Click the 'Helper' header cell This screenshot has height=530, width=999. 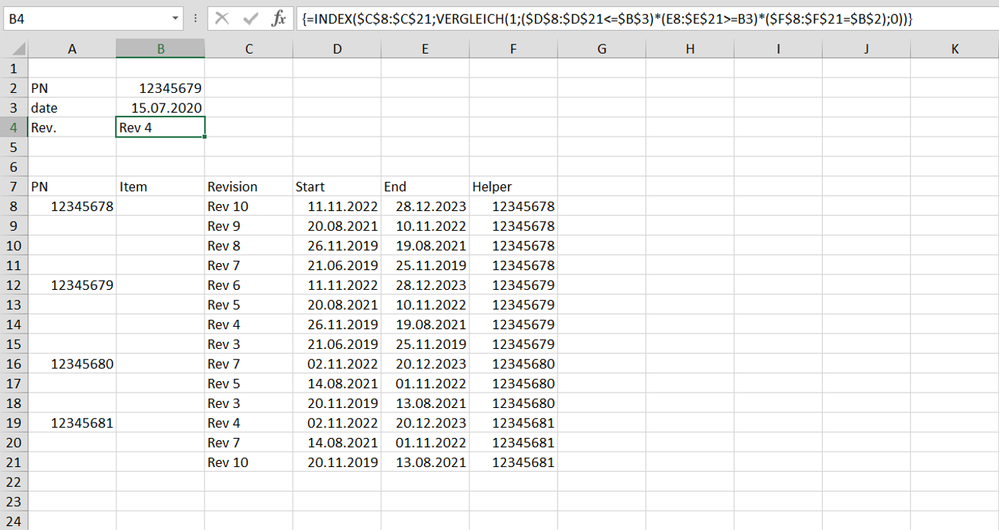(x=513, y=187)
